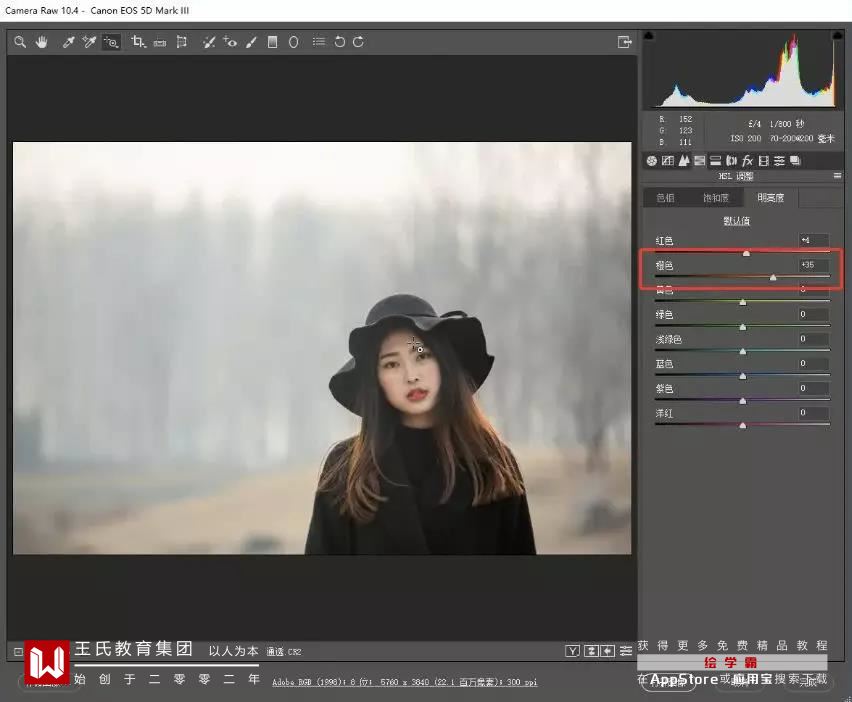
Task: Click the 橙色 value field showing +35
Action: (x=814, y=265)
